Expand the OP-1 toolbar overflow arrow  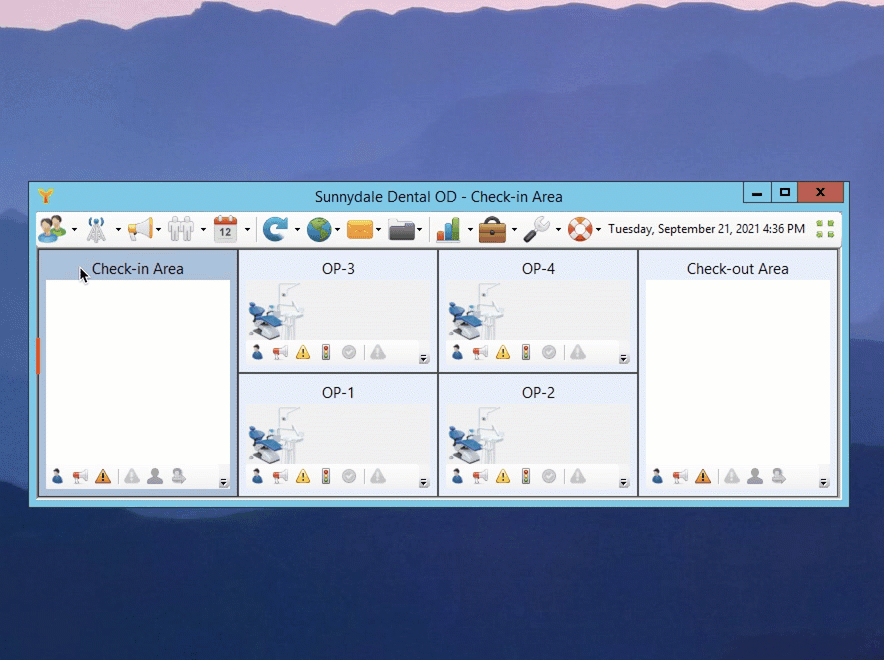point(424,483)
